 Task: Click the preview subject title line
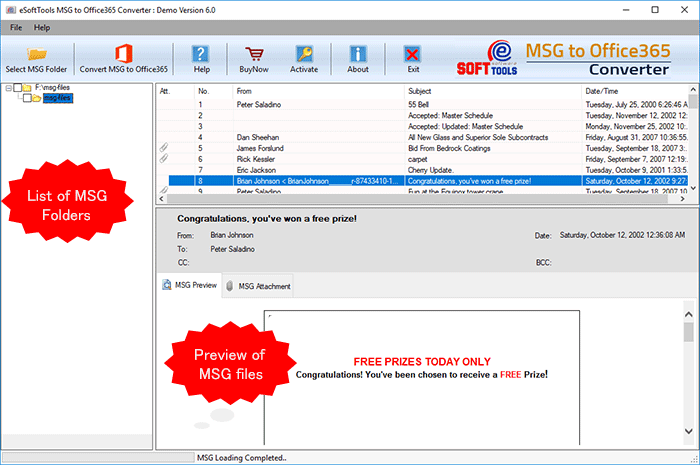[267, 219]
